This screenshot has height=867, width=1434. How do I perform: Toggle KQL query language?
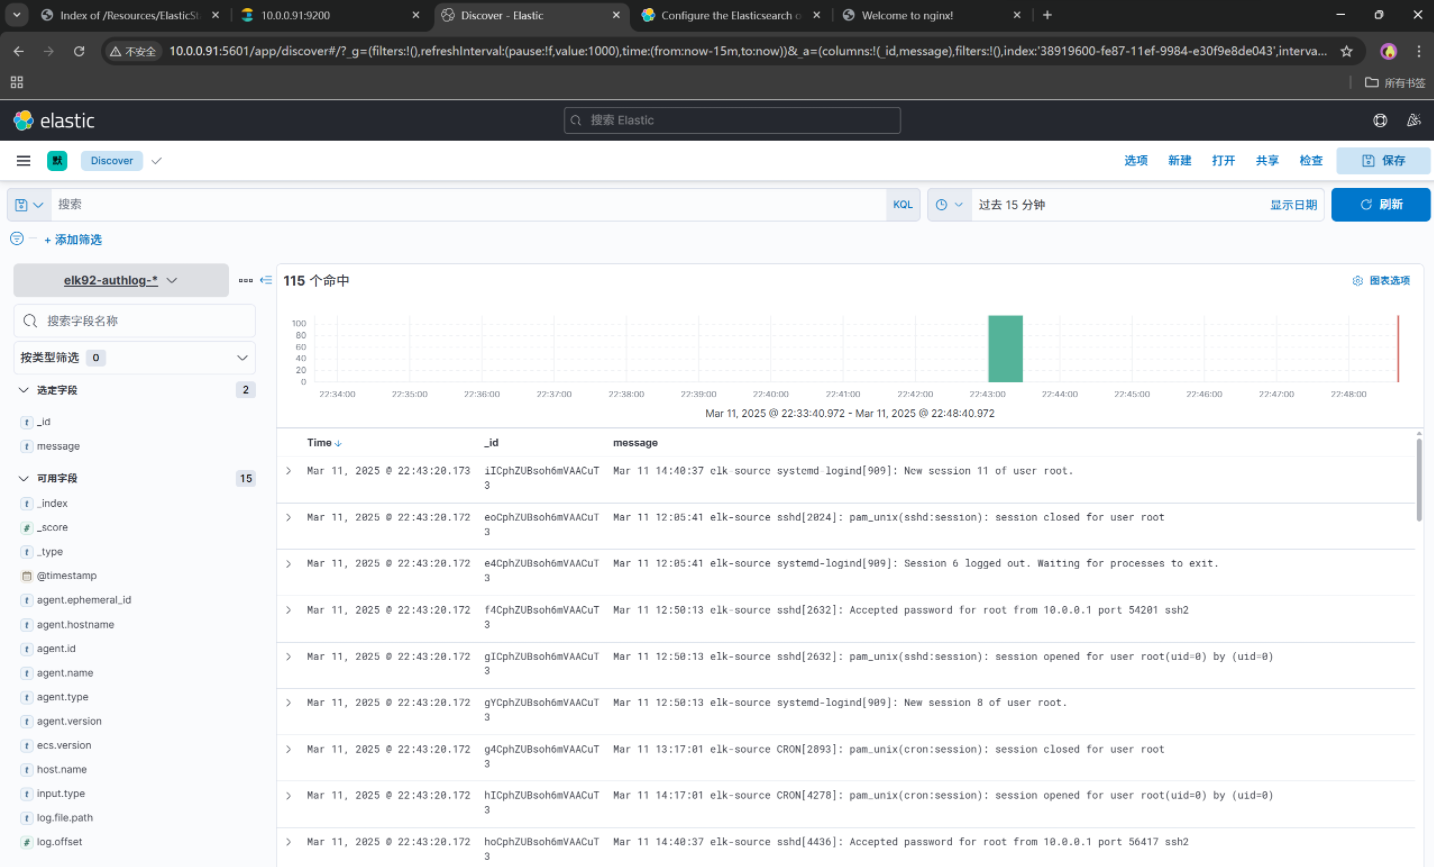tap(903, 205)
